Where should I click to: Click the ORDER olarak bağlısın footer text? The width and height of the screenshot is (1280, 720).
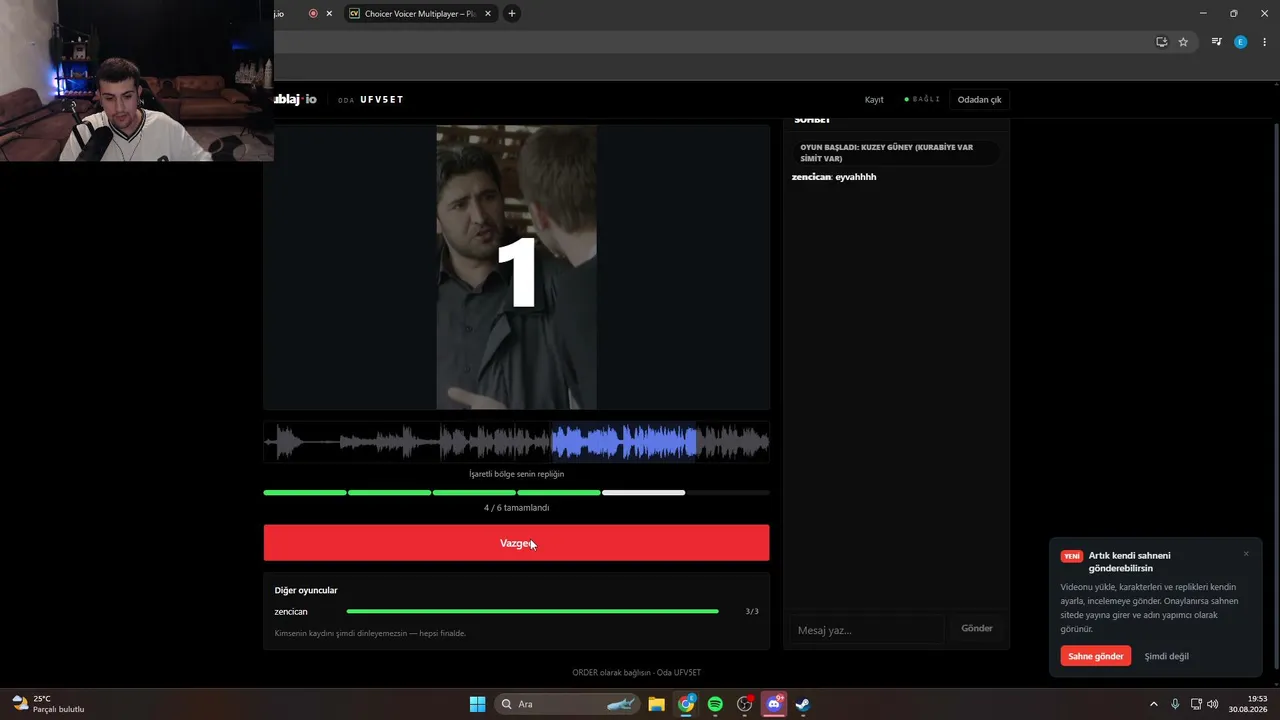pos(636,673)
